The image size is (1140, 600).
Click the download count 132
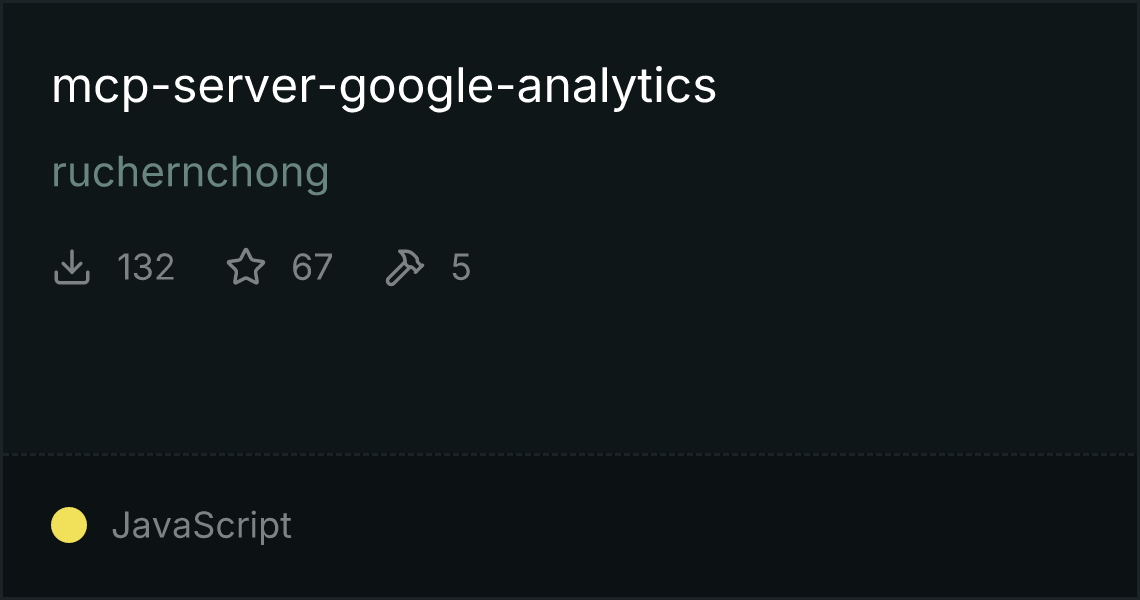coord(146,268)
